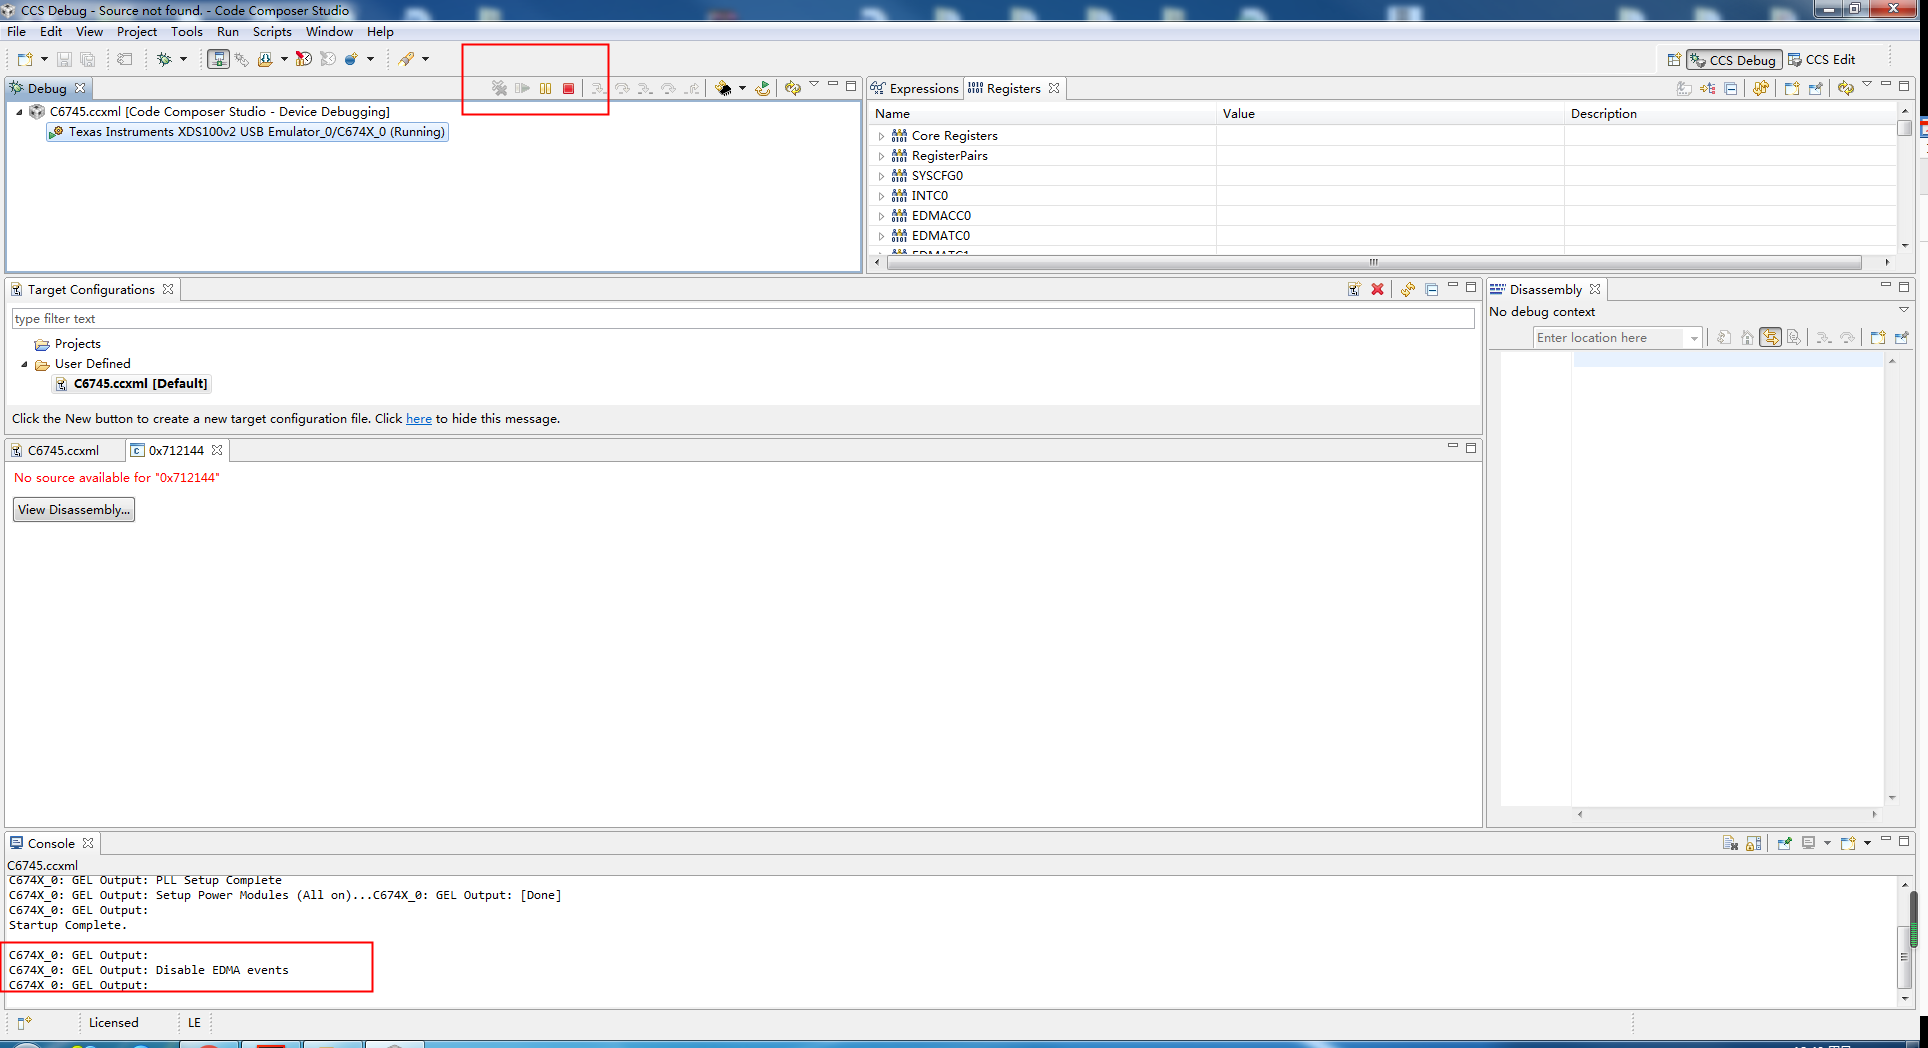1928x1048 pixels.
Task: Click the 'here' link to hide message
Action: [x=419, y=419]
